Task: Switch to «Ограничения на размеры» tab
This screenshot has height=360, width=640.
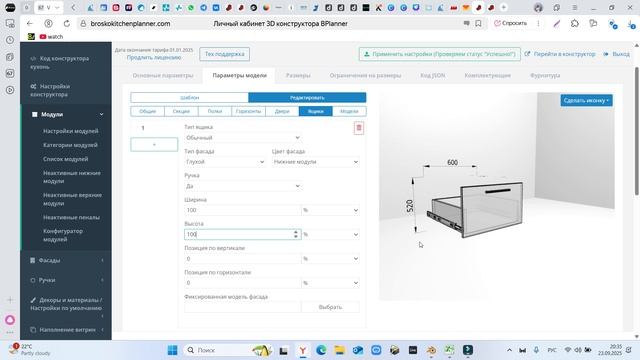Action: (365, 76)
